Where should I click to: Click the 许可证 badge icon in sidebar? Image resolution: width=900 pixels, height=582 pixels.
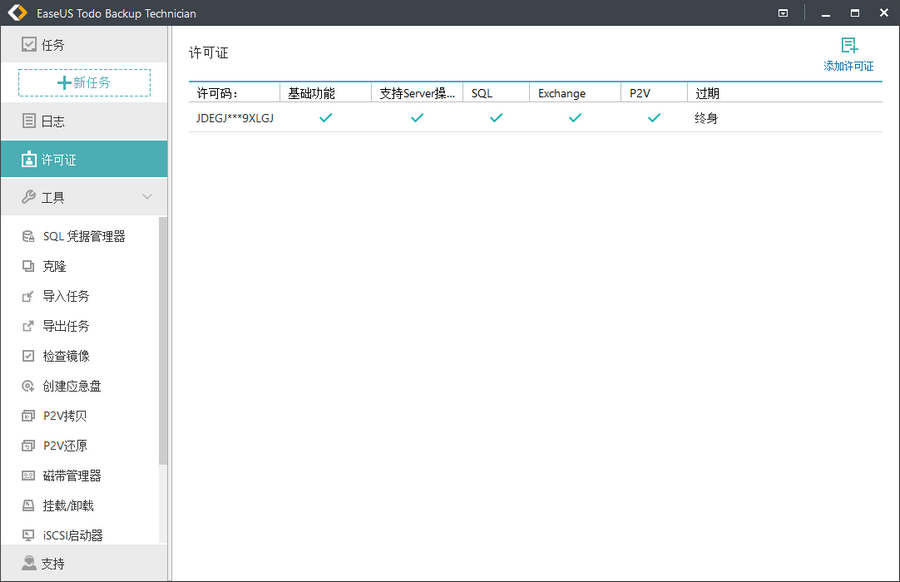29,159
